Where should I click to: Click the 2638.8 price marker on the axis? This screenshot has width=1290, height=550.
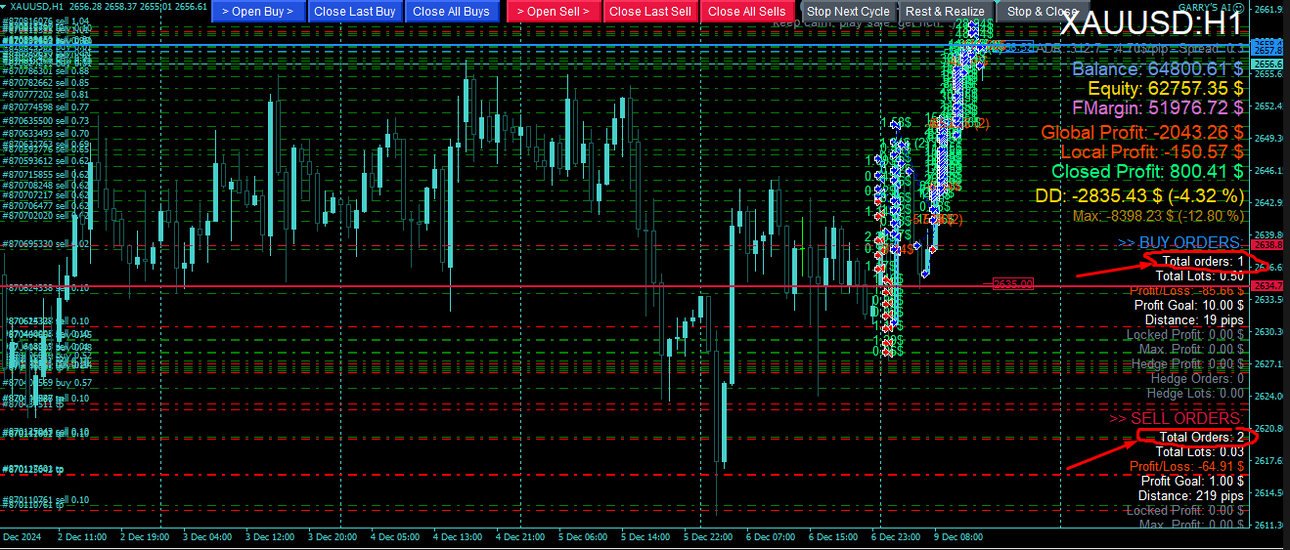(1267, 244)
